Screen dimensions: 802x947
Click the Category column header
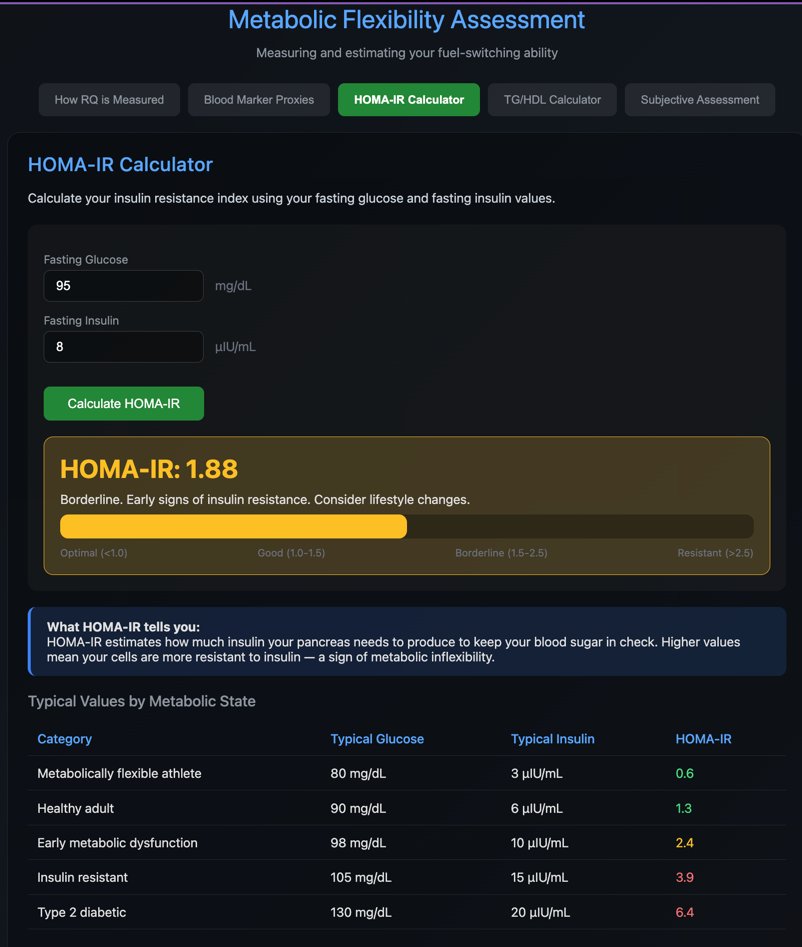65,739
